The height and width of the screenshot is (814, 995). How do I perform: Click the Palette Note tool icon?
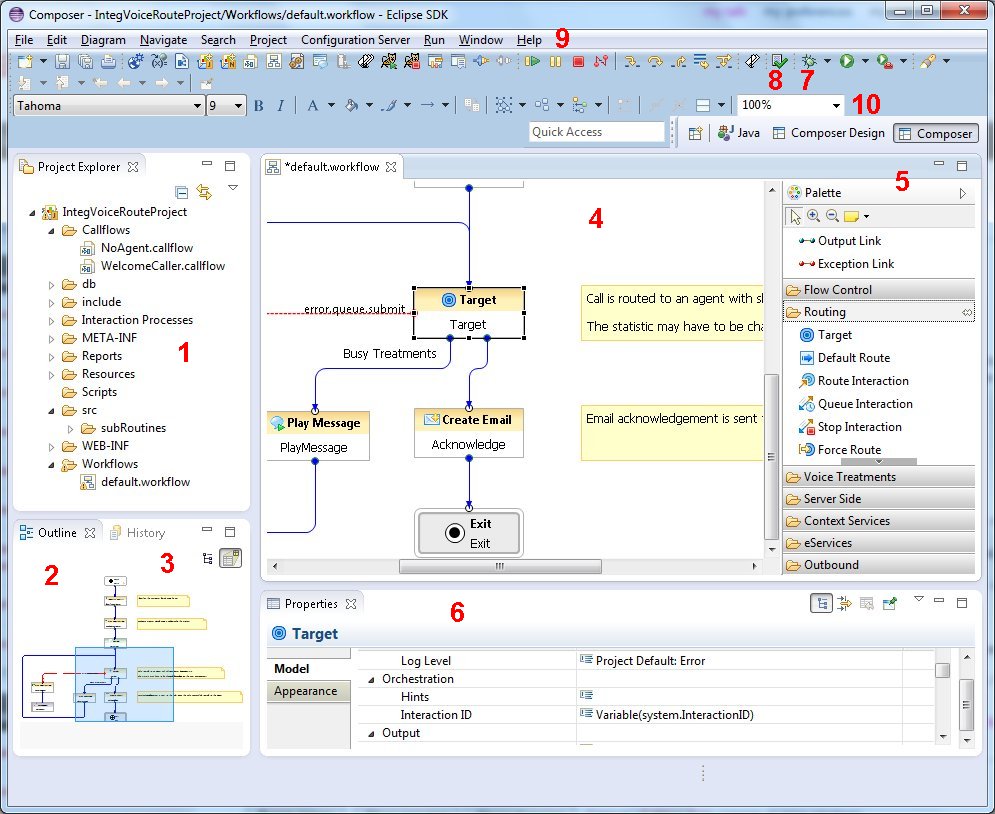coord(852,217)
